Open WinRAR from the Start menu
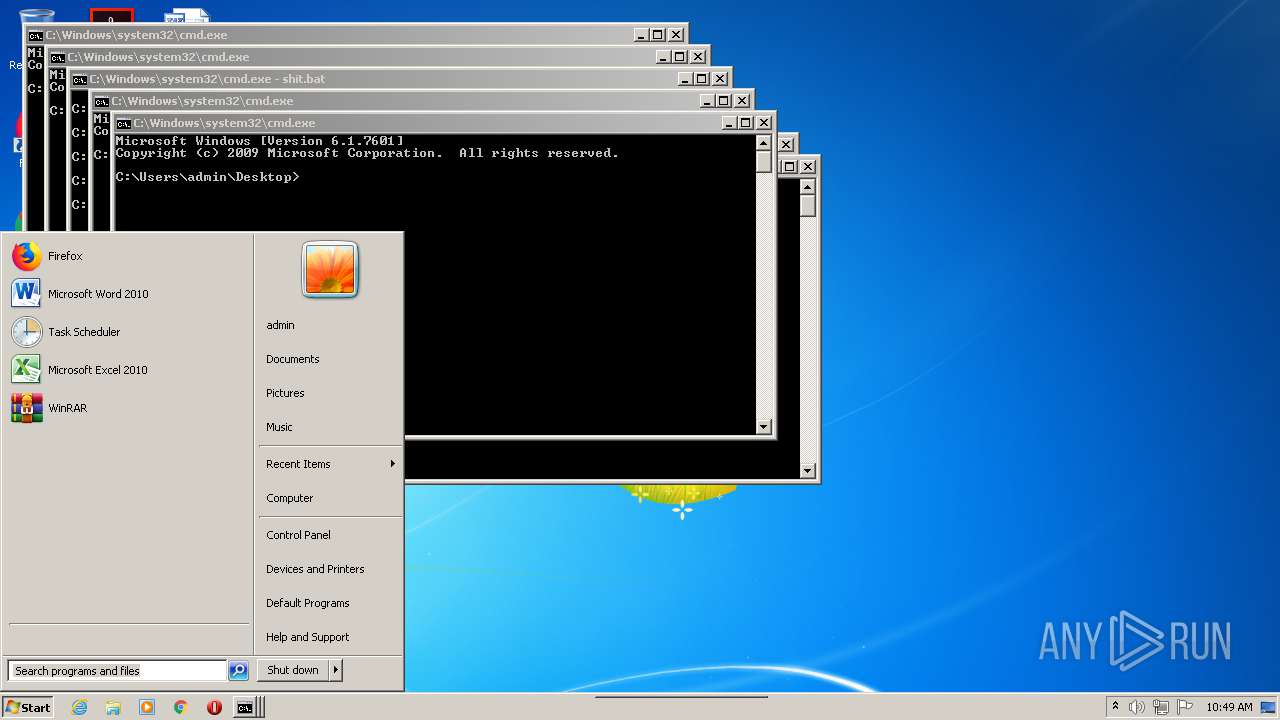Viewport: 1280px width, 720px height. [x=128, y=408]
